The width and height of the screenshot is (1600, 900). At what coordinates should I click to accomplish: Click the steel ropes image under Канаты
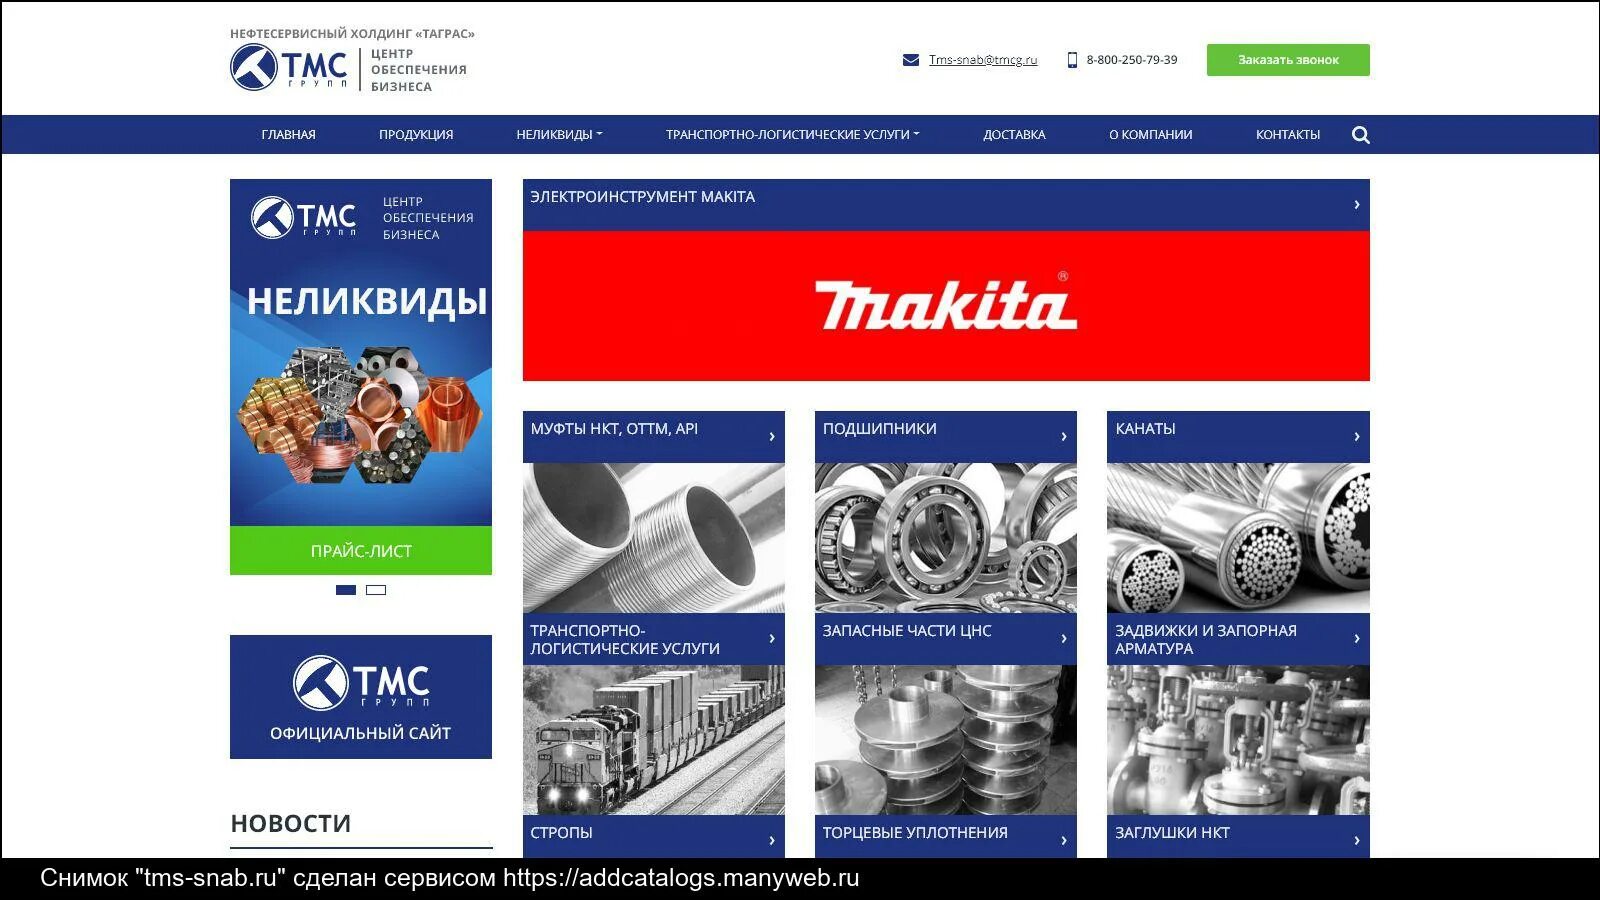point(1238,538)
